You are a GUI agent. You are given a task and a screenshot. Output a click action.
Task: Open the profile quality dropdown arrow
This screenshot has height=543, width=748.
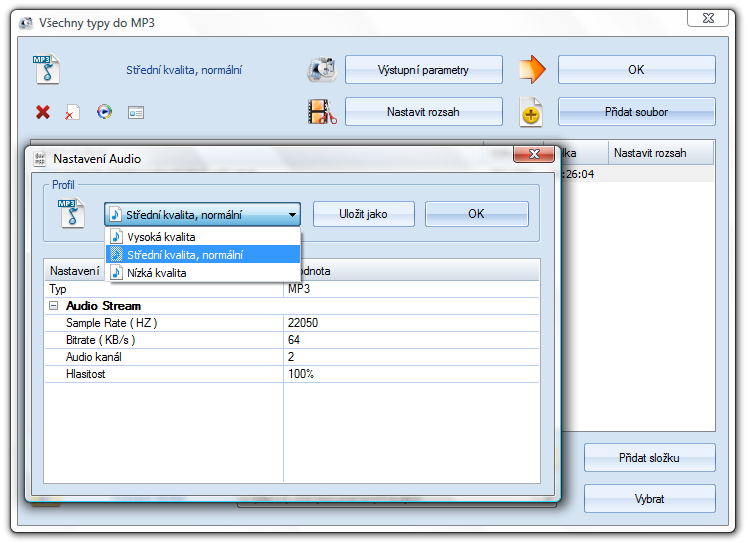[x=292, y=215]
